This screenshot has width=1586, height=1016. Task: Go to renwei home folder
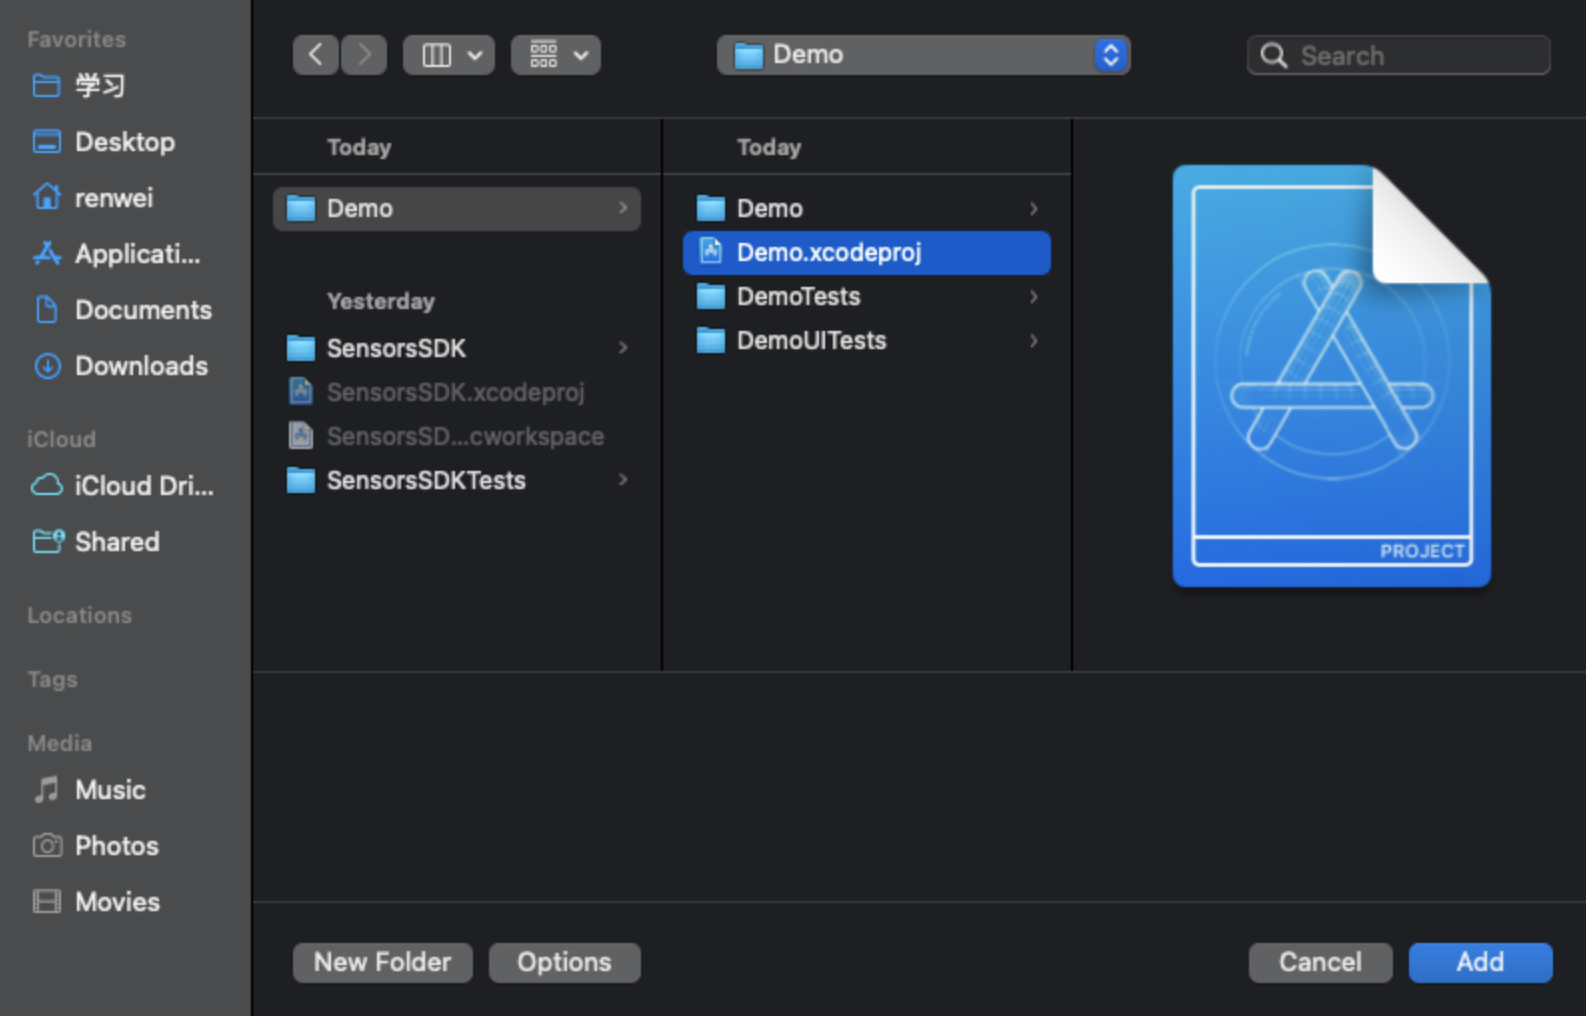coord(114,198)
